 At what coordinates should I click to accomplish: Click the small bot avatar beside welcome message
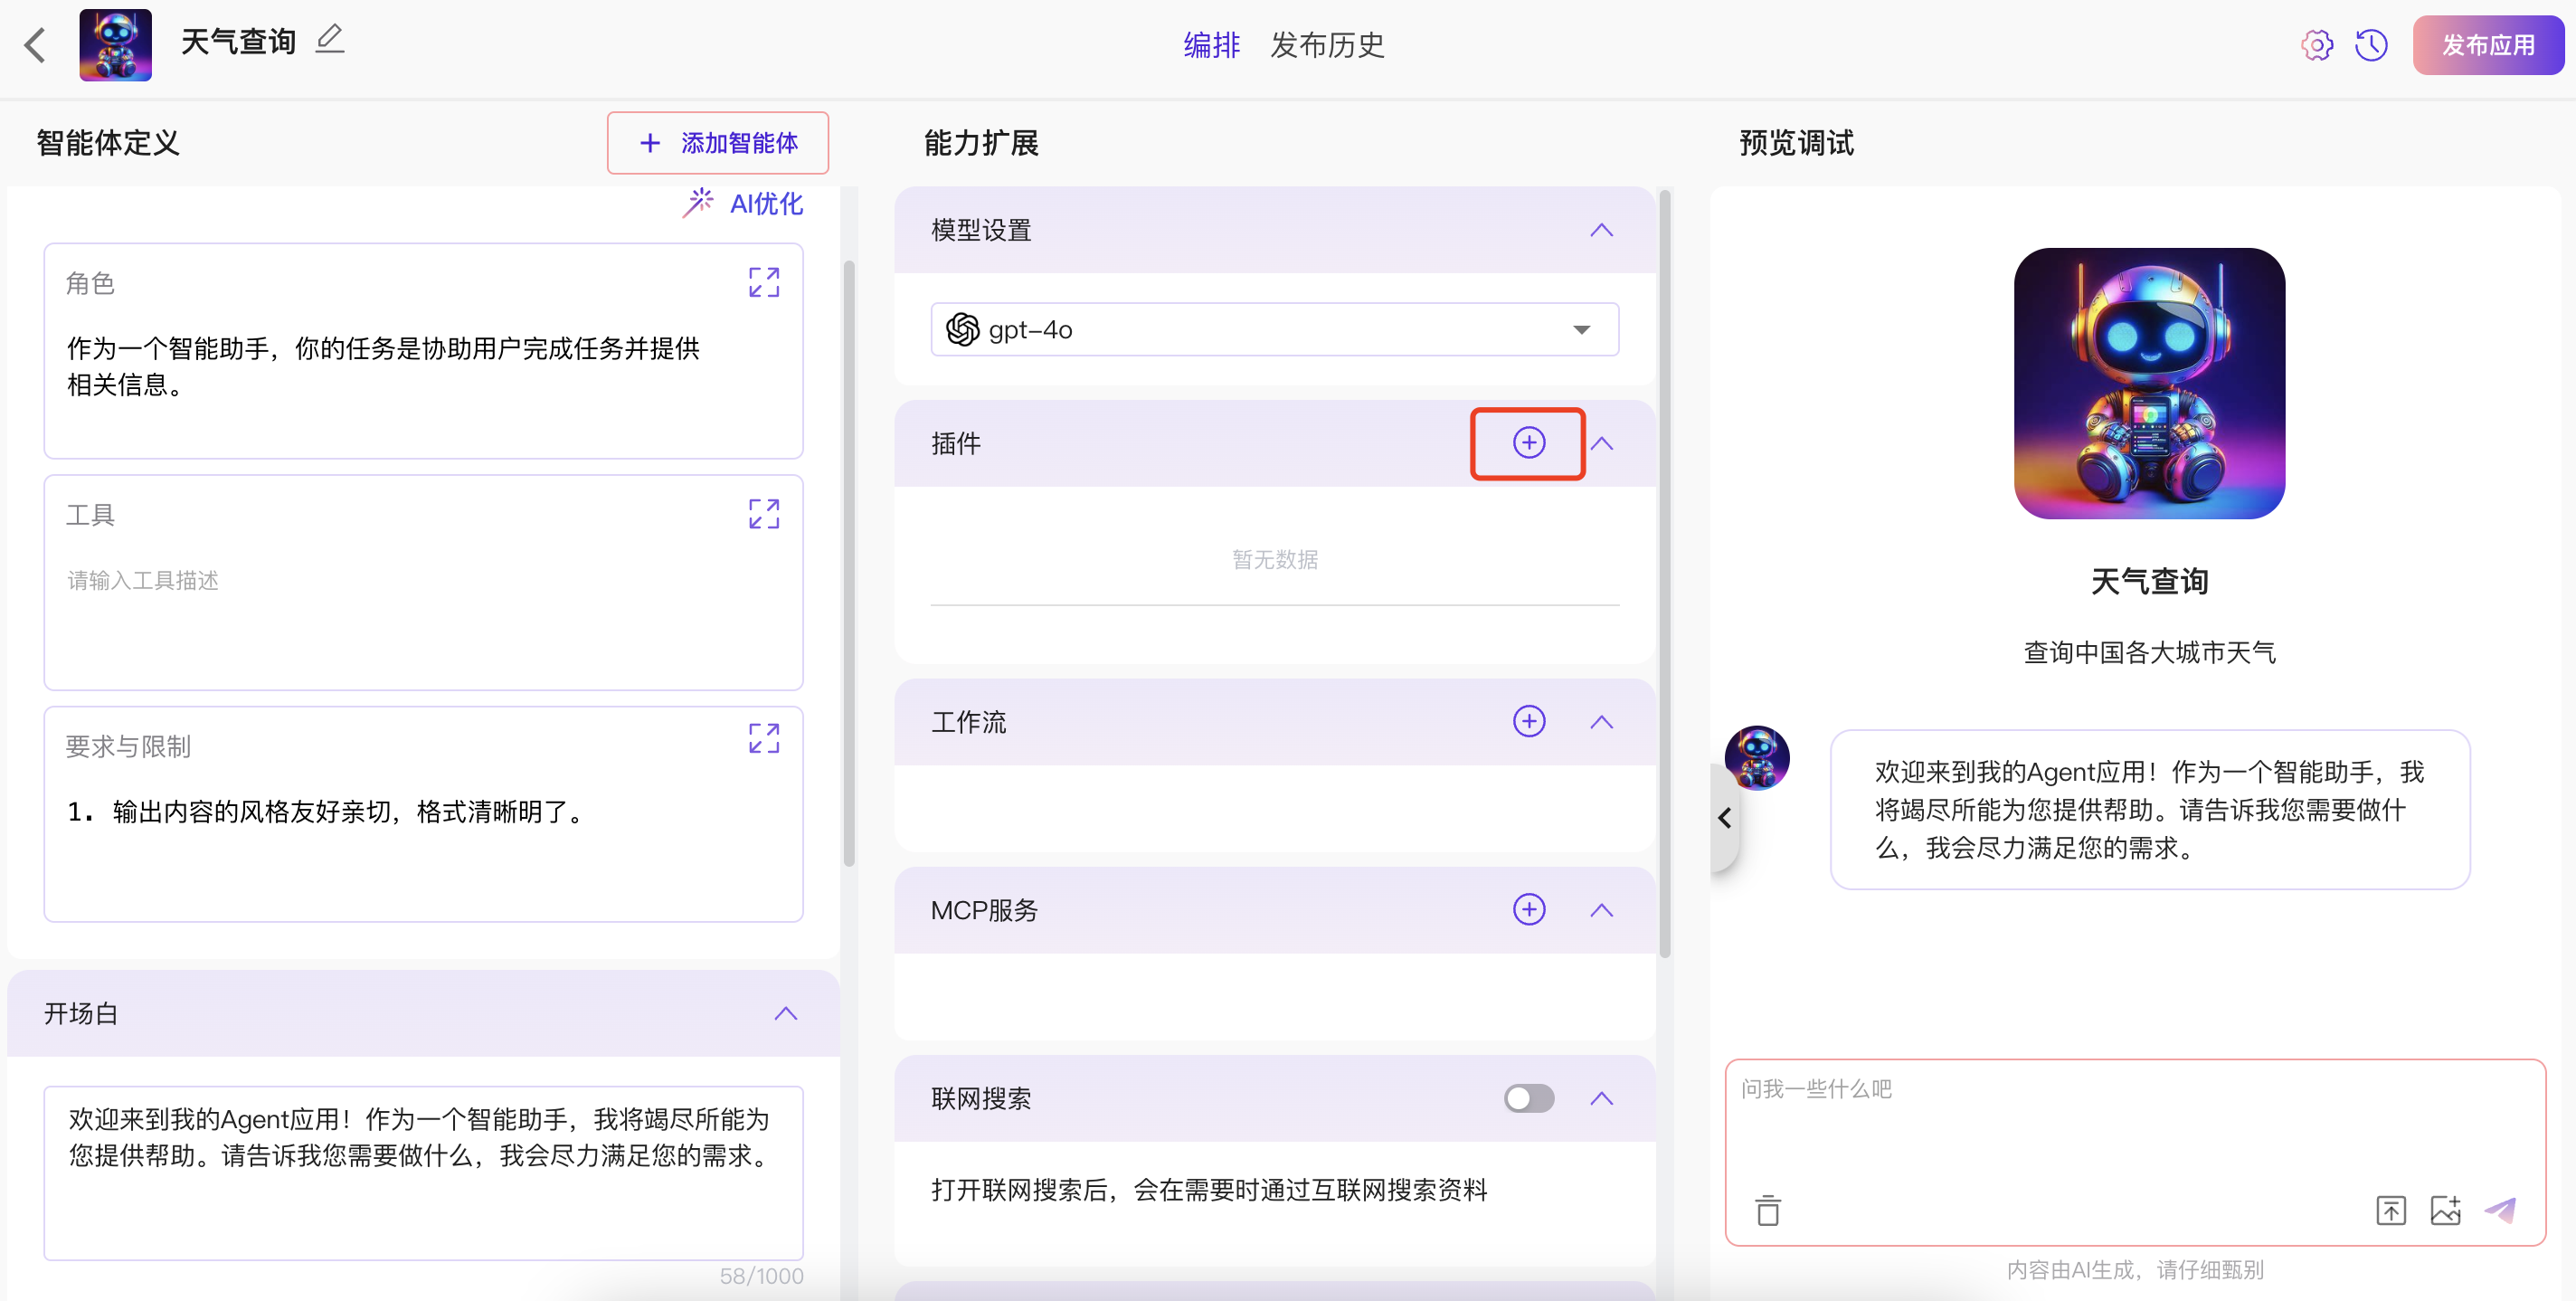point(1757,758)
